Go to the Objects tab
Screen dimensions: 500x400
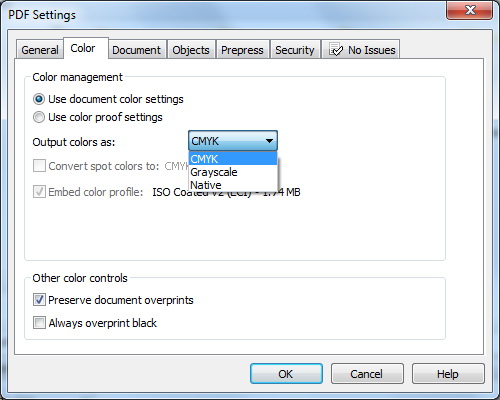(191, 50)
